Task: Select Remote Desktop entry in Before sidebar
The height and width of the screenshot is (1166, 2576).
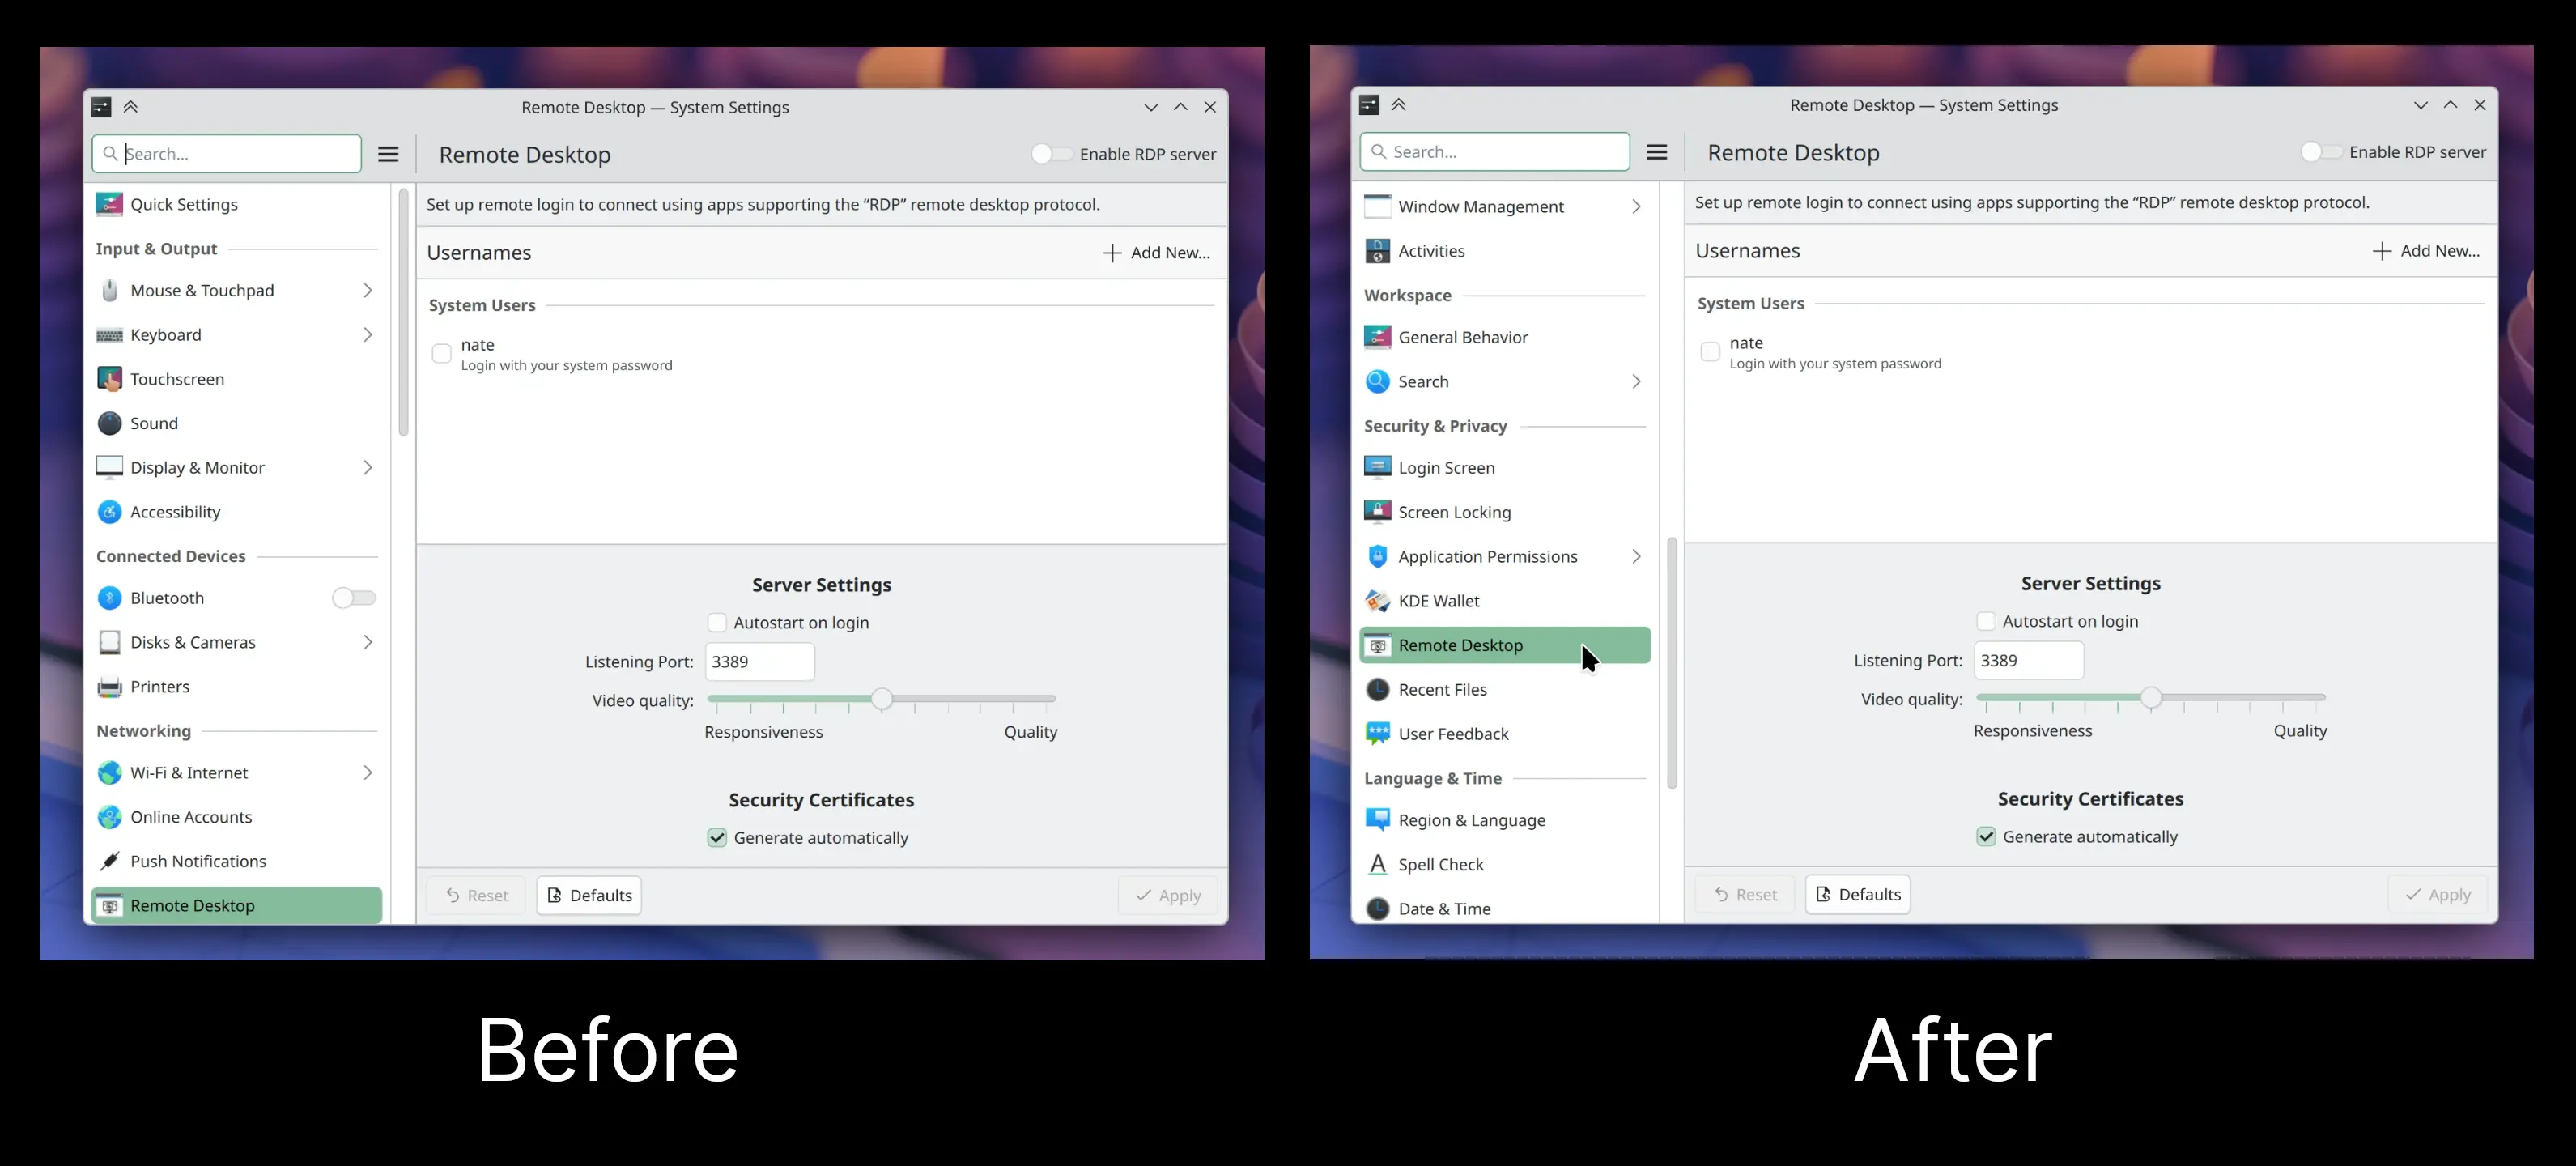Action: [x=236, y=905]
